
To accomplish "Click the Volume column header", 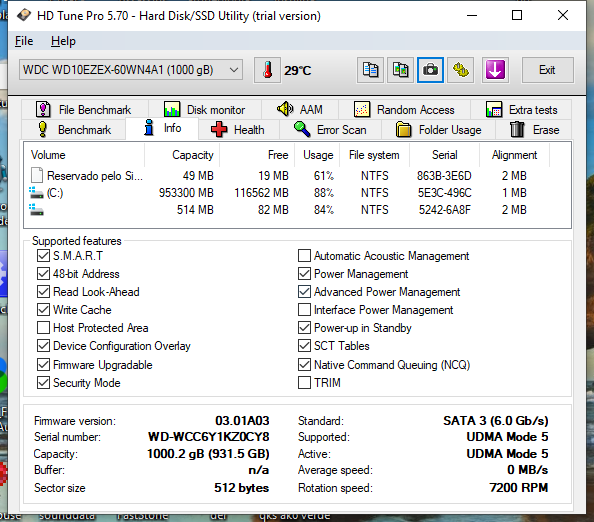I will pos(84,155).
